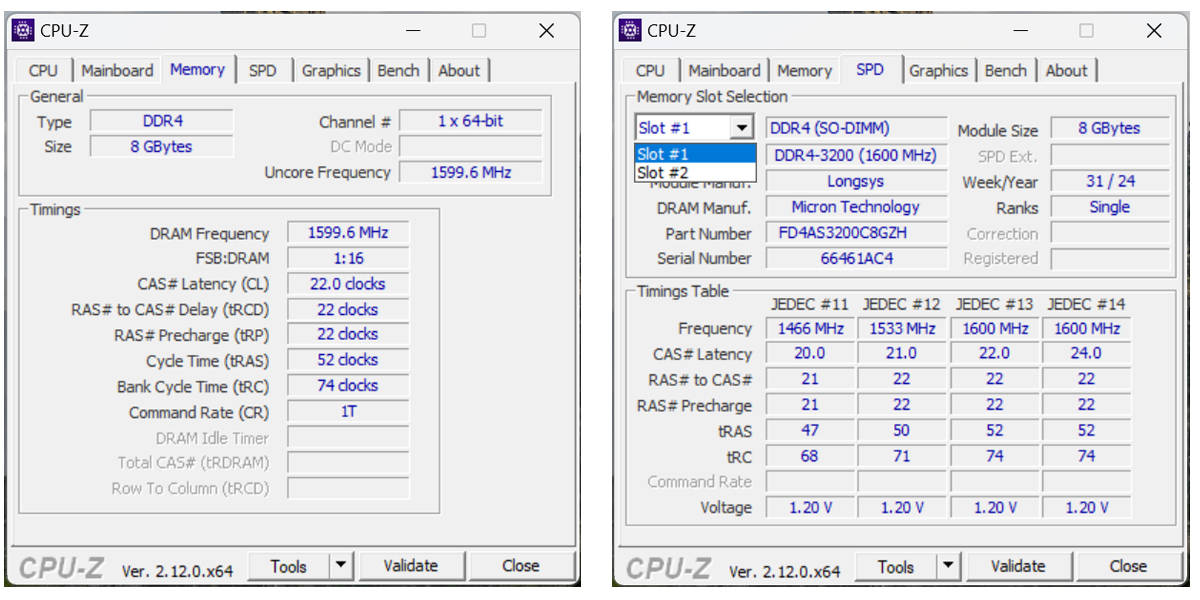
Task: Click the Uncore Frequency 1599.6 MHz value
Action: tap(470, 172)
